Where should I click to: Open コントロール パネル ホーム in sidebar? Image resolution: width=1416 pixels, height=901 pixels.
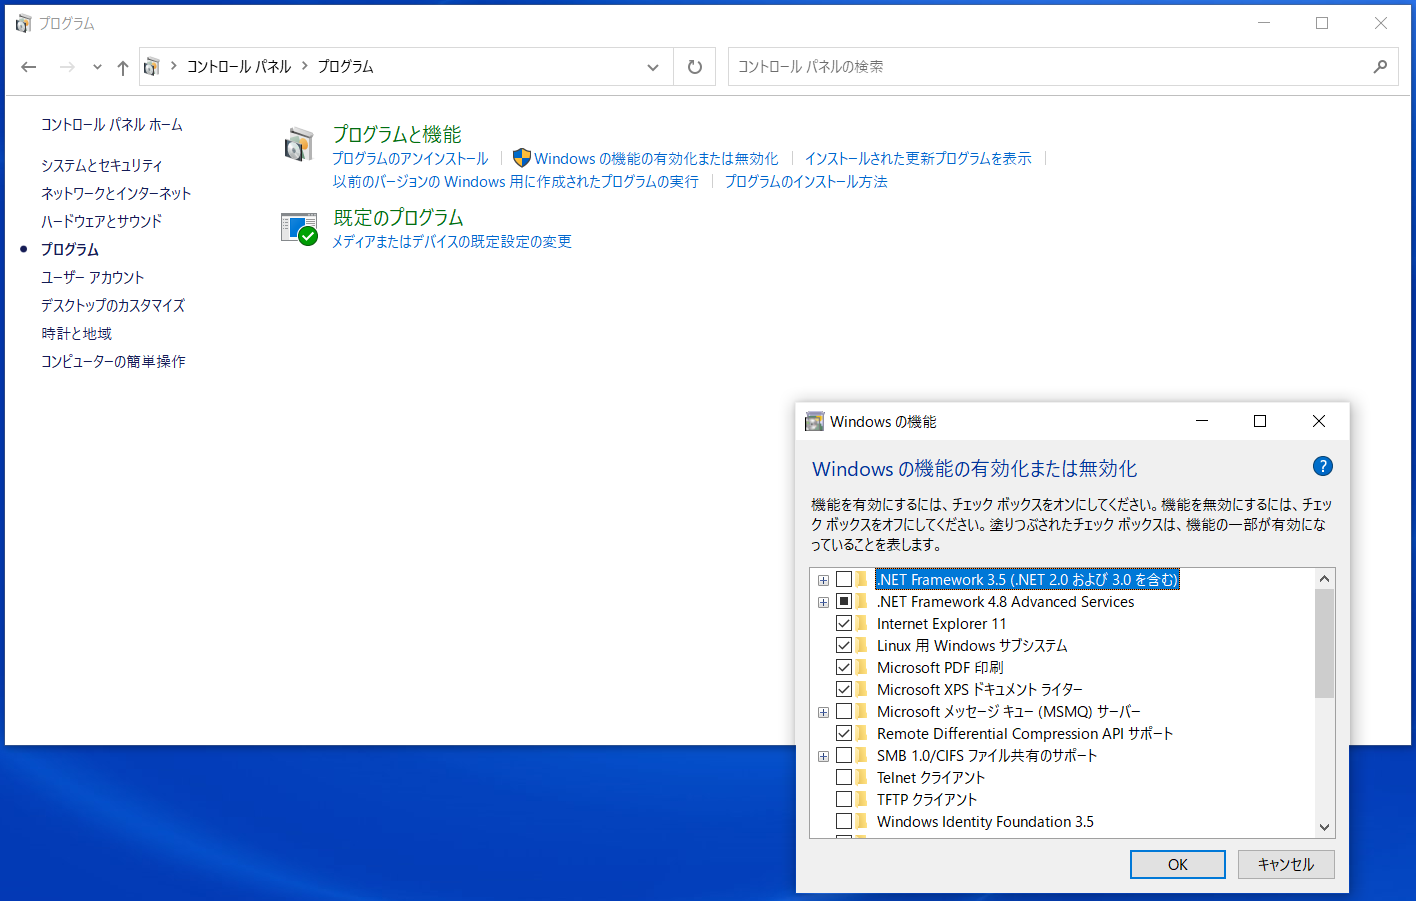click(112, 125)
